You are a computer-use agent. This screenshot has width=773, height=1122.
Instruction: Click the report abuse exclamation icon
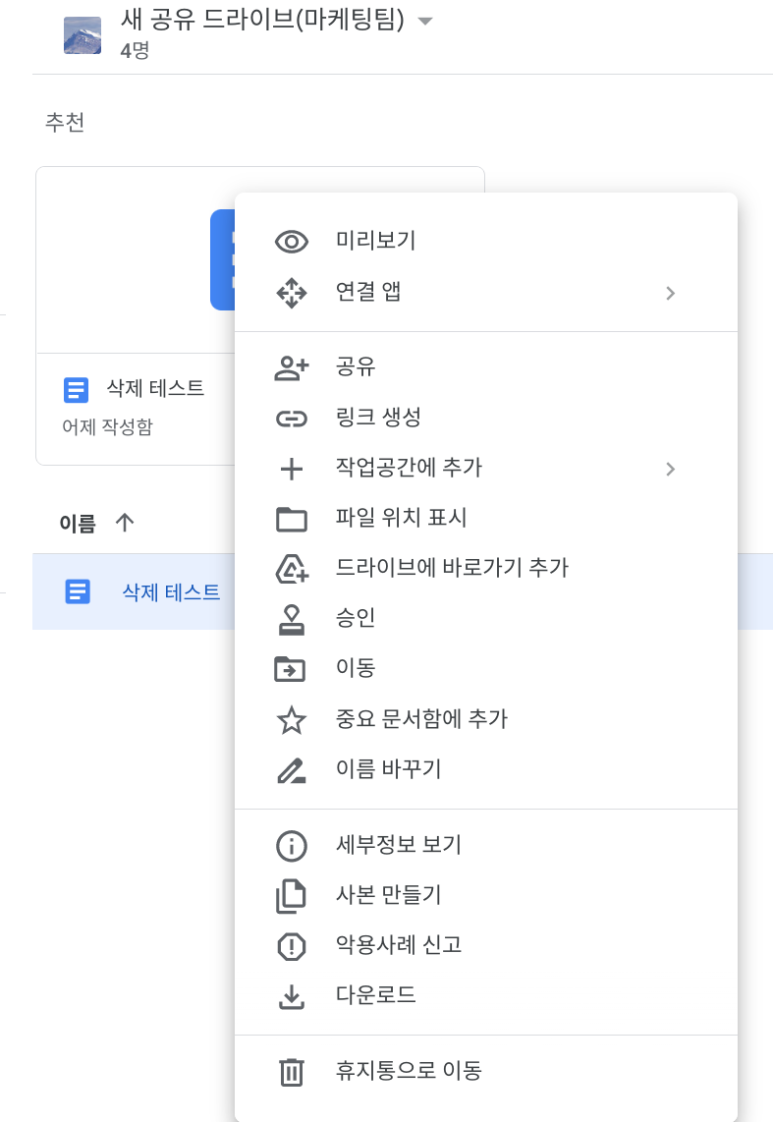tap(291, 947)
